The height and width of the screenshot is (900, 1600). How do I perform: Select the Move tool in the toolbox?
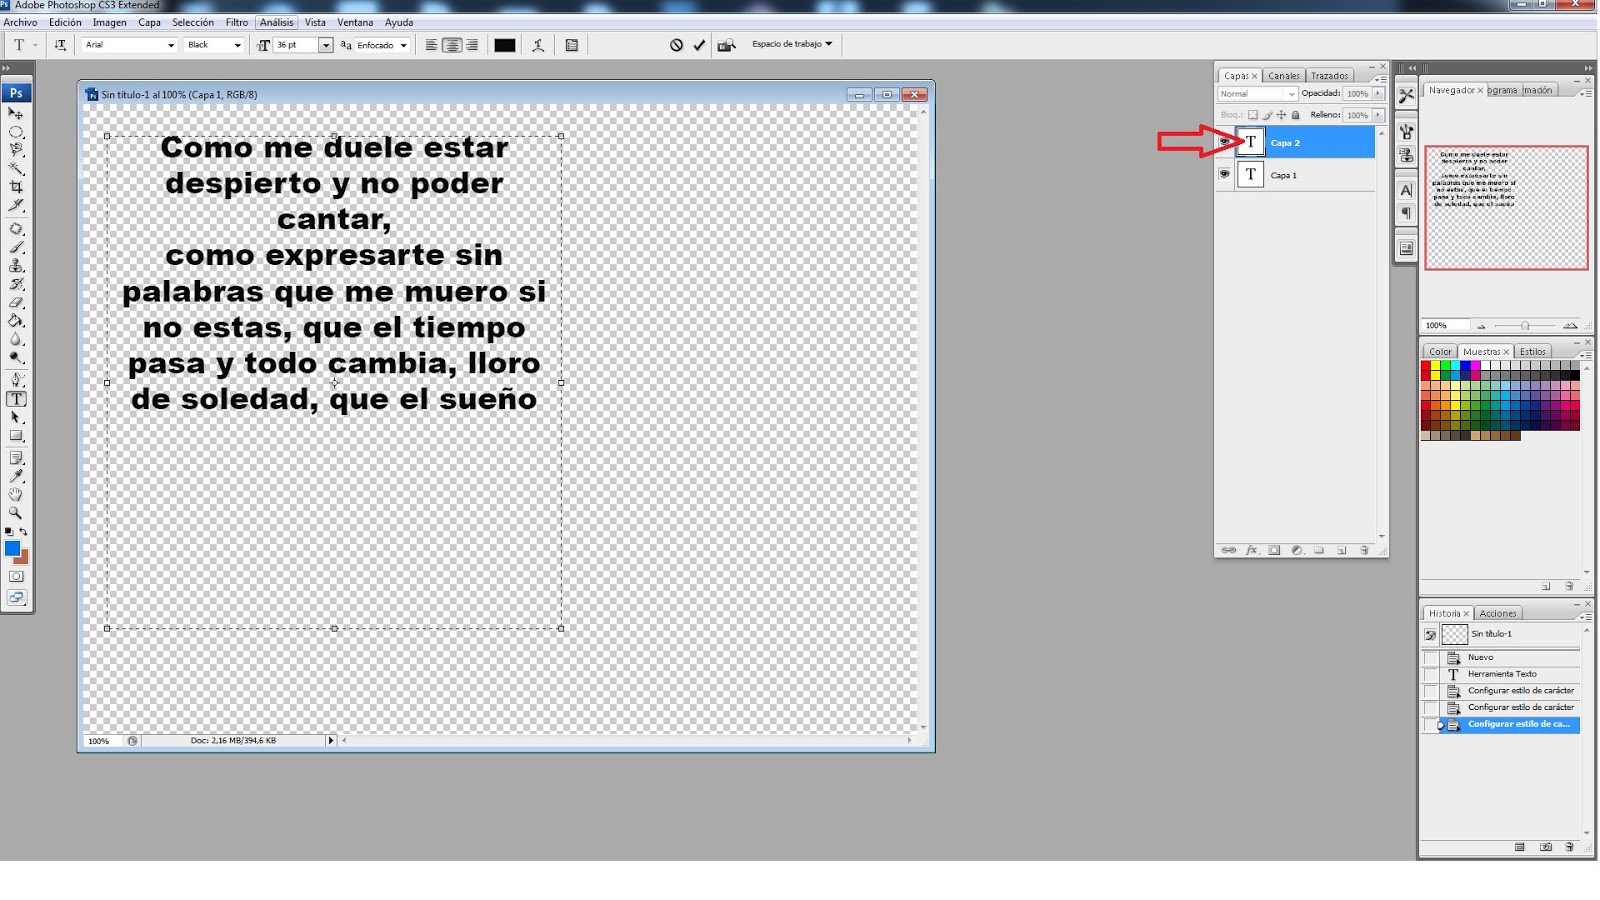click(16, 113)
